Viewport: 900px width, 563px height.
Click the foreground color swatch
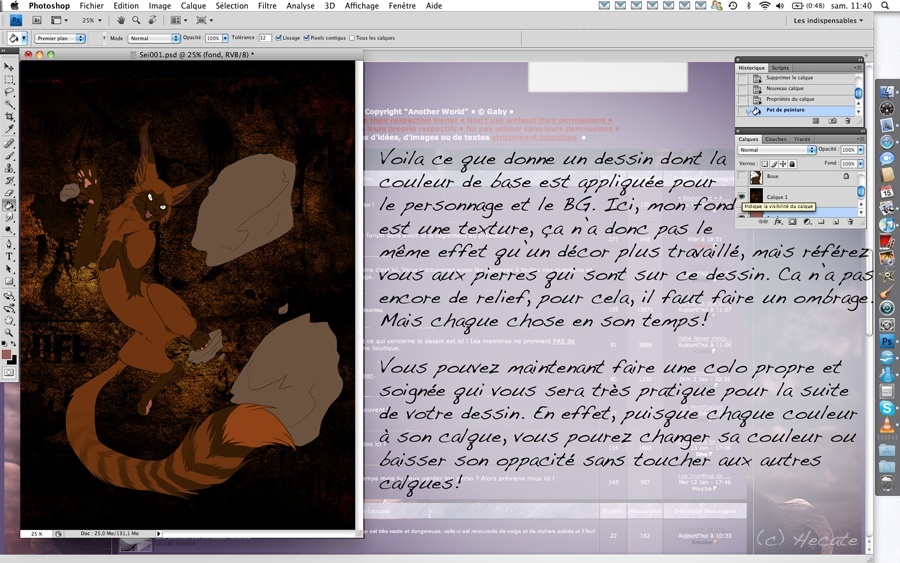point(6,355)
